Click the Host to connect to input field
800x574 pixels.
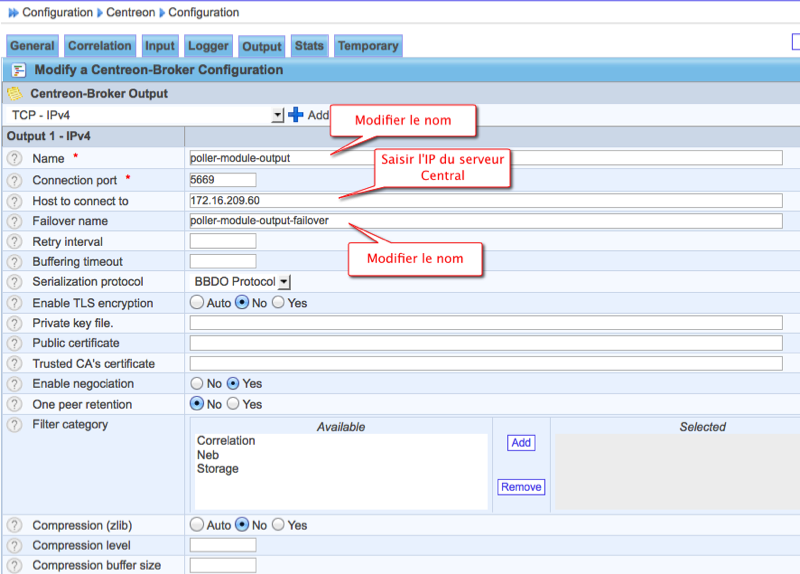pyautogui.click(x=485, y=201)
